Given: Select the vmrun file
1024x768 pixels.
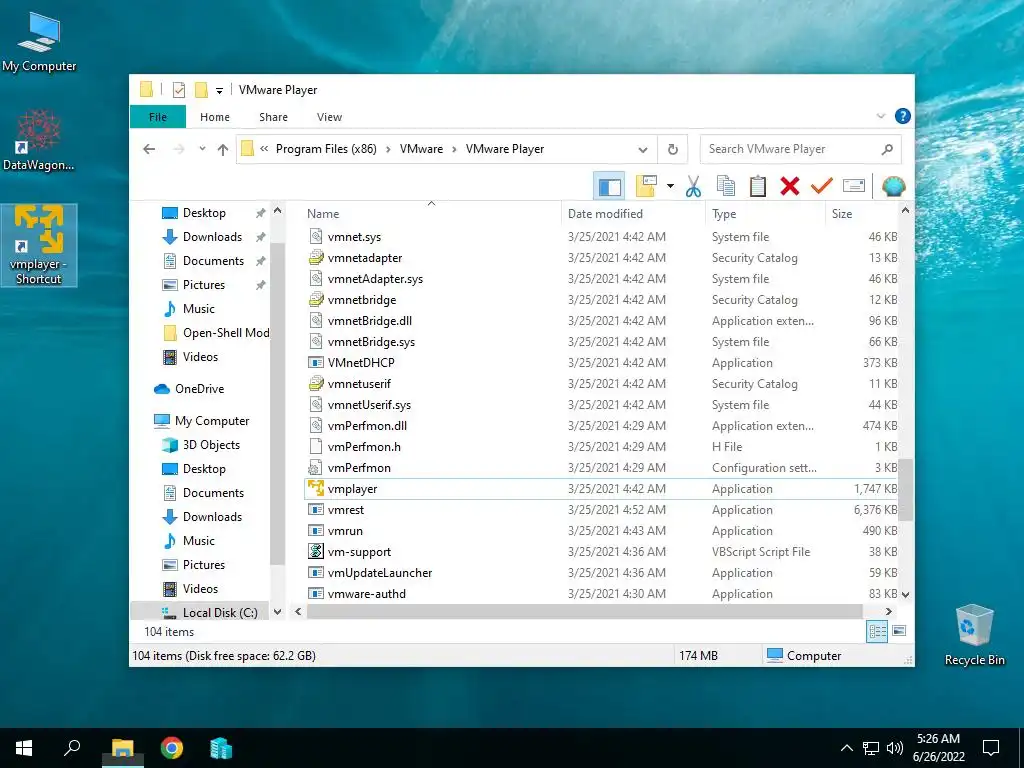Looking at the screenshot, I should pos(601,531).
